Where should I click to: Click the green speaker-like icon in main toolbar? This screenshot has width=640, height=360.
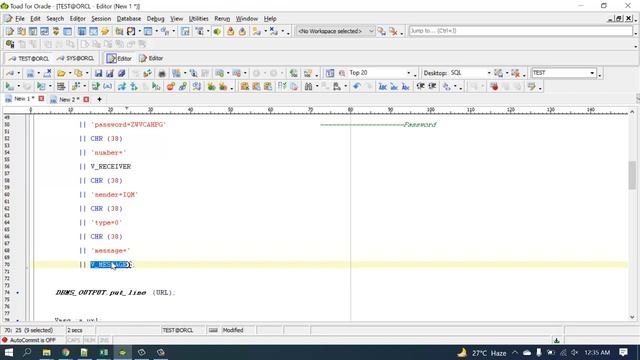pyautogui.click(x=217, y=31)
